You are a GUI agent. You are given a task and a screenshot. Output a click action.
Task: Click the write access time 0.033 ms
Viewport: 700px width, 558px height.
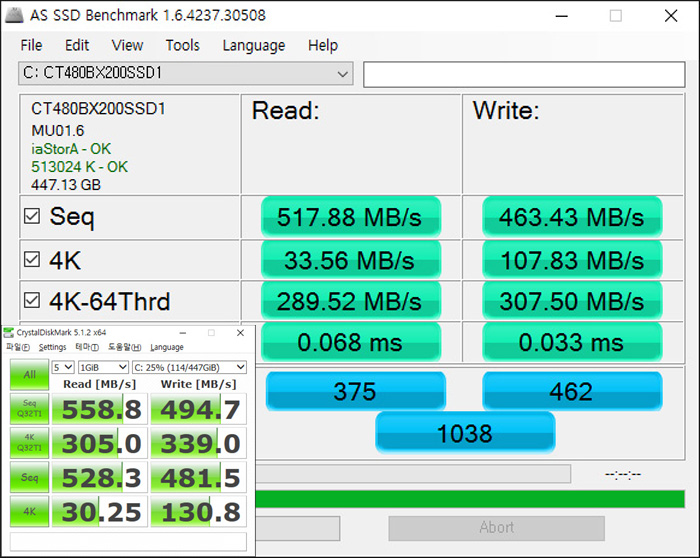[x=572, y=342]
